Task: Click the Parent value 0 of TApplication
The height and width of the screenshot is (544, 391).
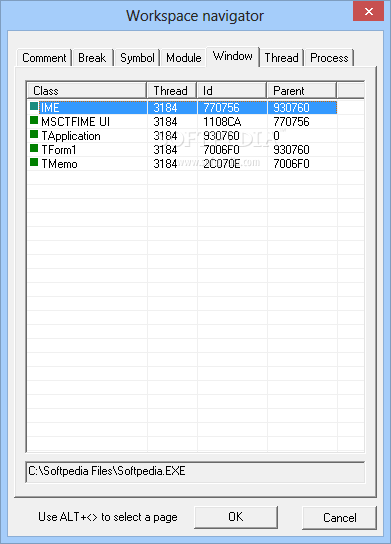Action: 276,136
